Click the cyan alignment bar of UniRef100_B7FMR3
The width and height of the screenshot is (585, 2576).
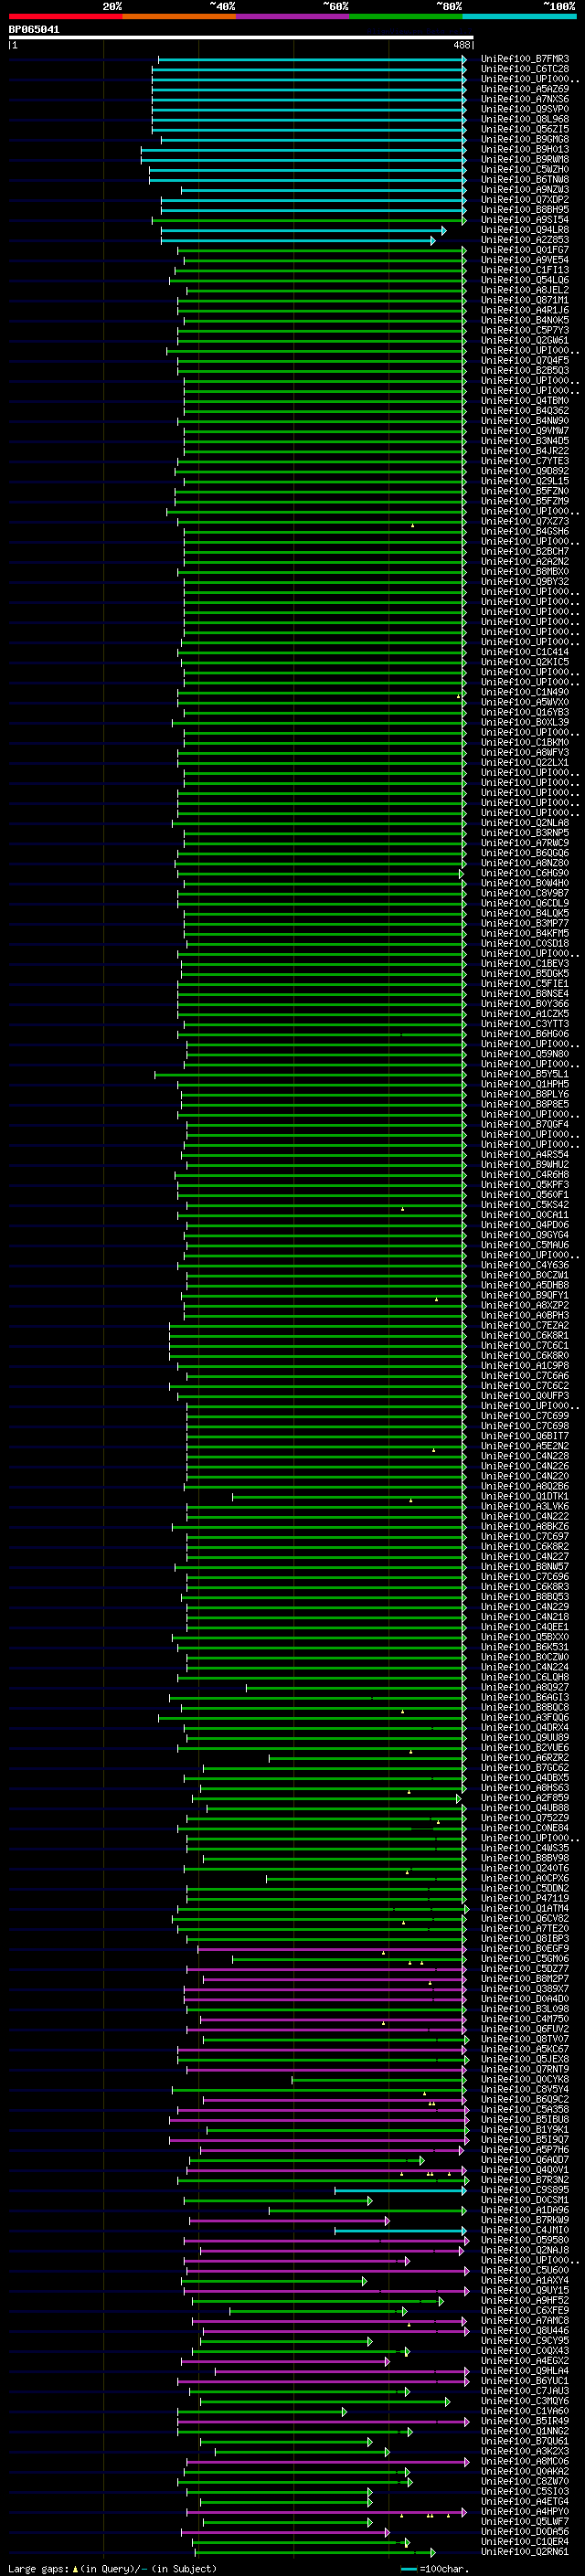312,60
